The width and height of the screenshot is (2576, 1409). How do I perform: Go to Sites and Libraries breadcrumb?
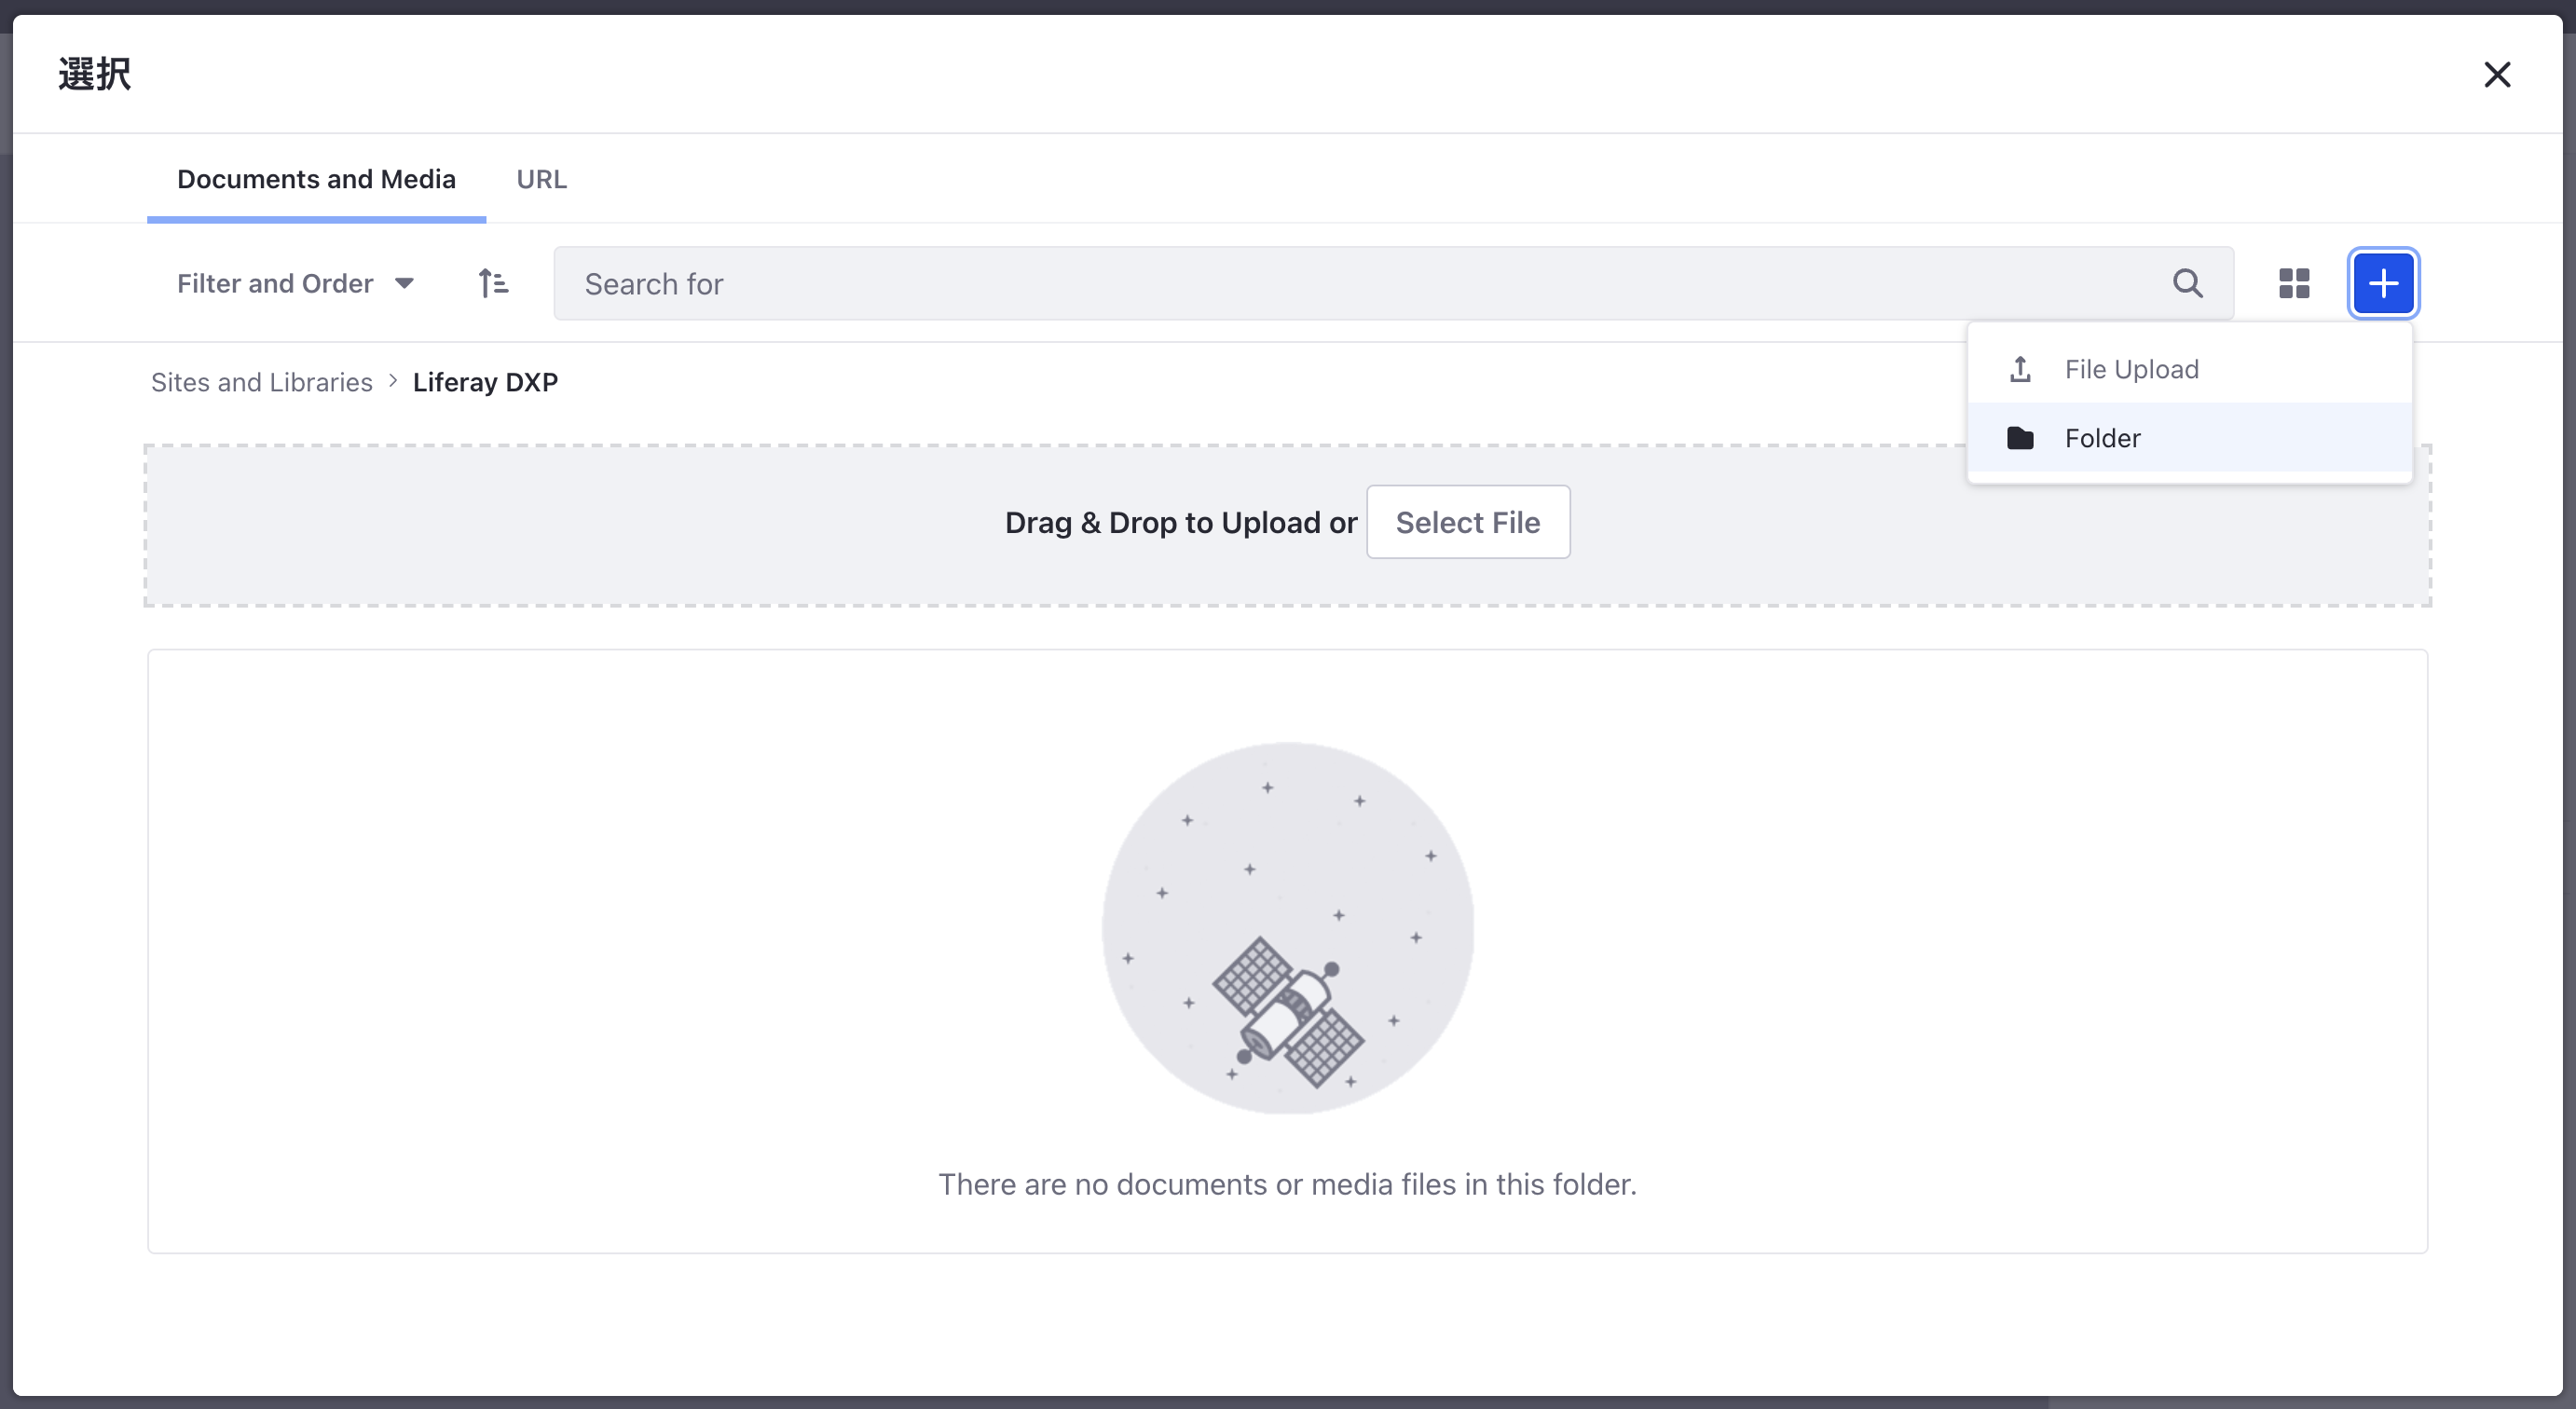coord(261,382)
